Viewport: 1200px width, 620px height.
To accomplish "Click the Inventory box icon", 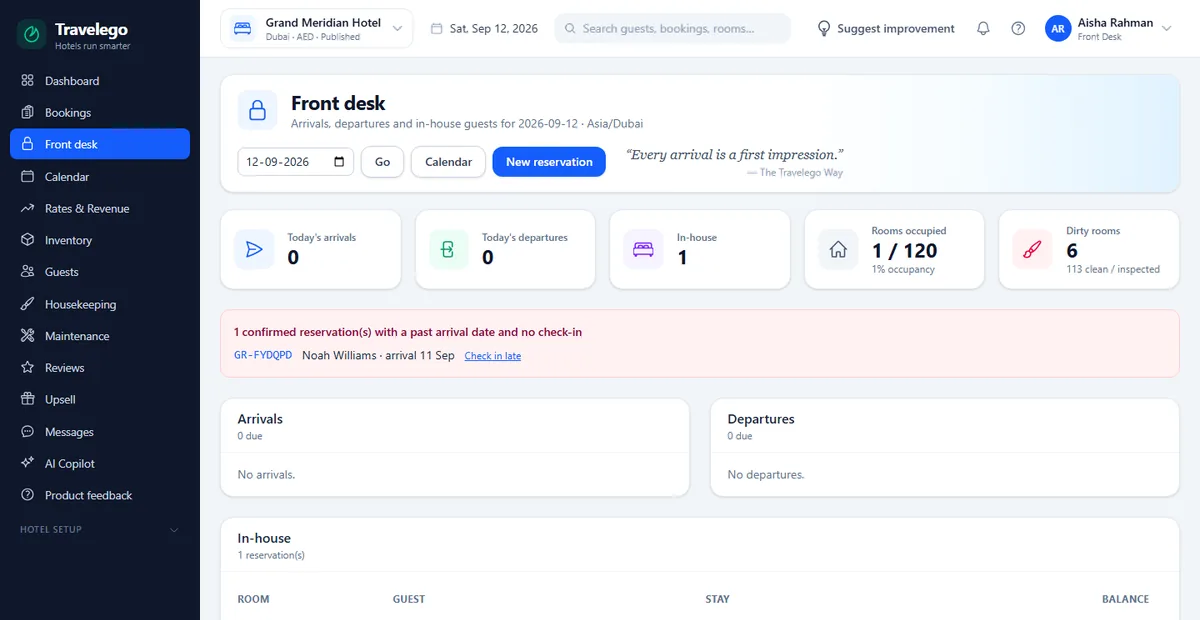I will [27, 240].
